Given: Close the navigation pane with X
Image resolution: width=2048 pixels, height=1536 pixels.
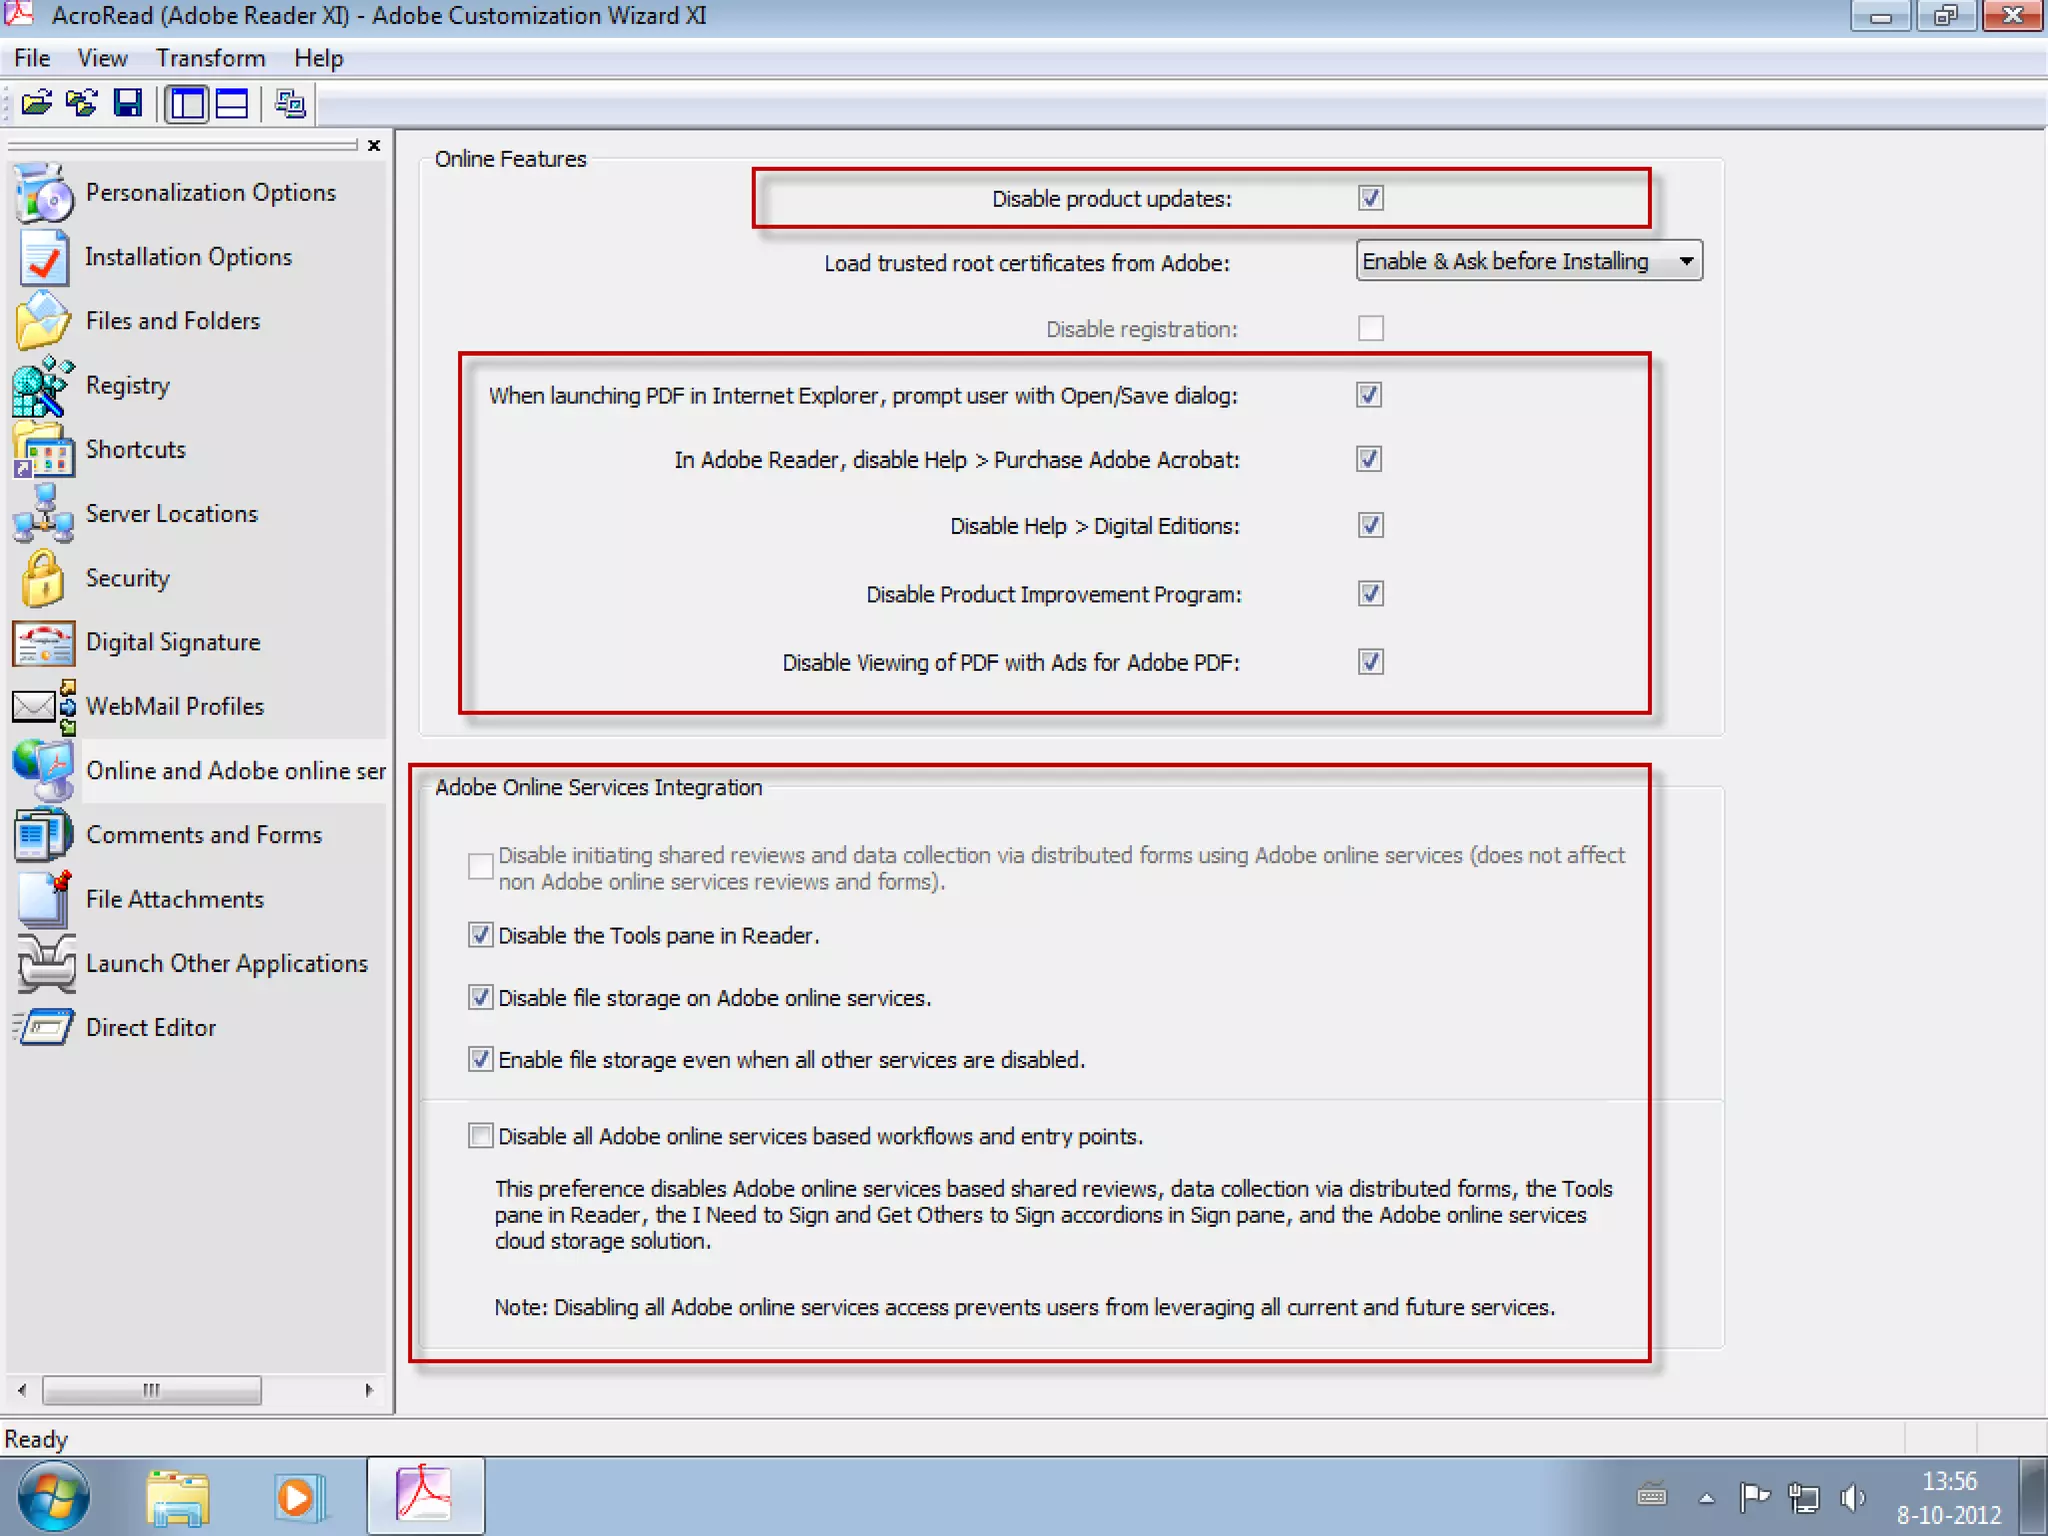Looking at the screenshot, I should 374,145.
